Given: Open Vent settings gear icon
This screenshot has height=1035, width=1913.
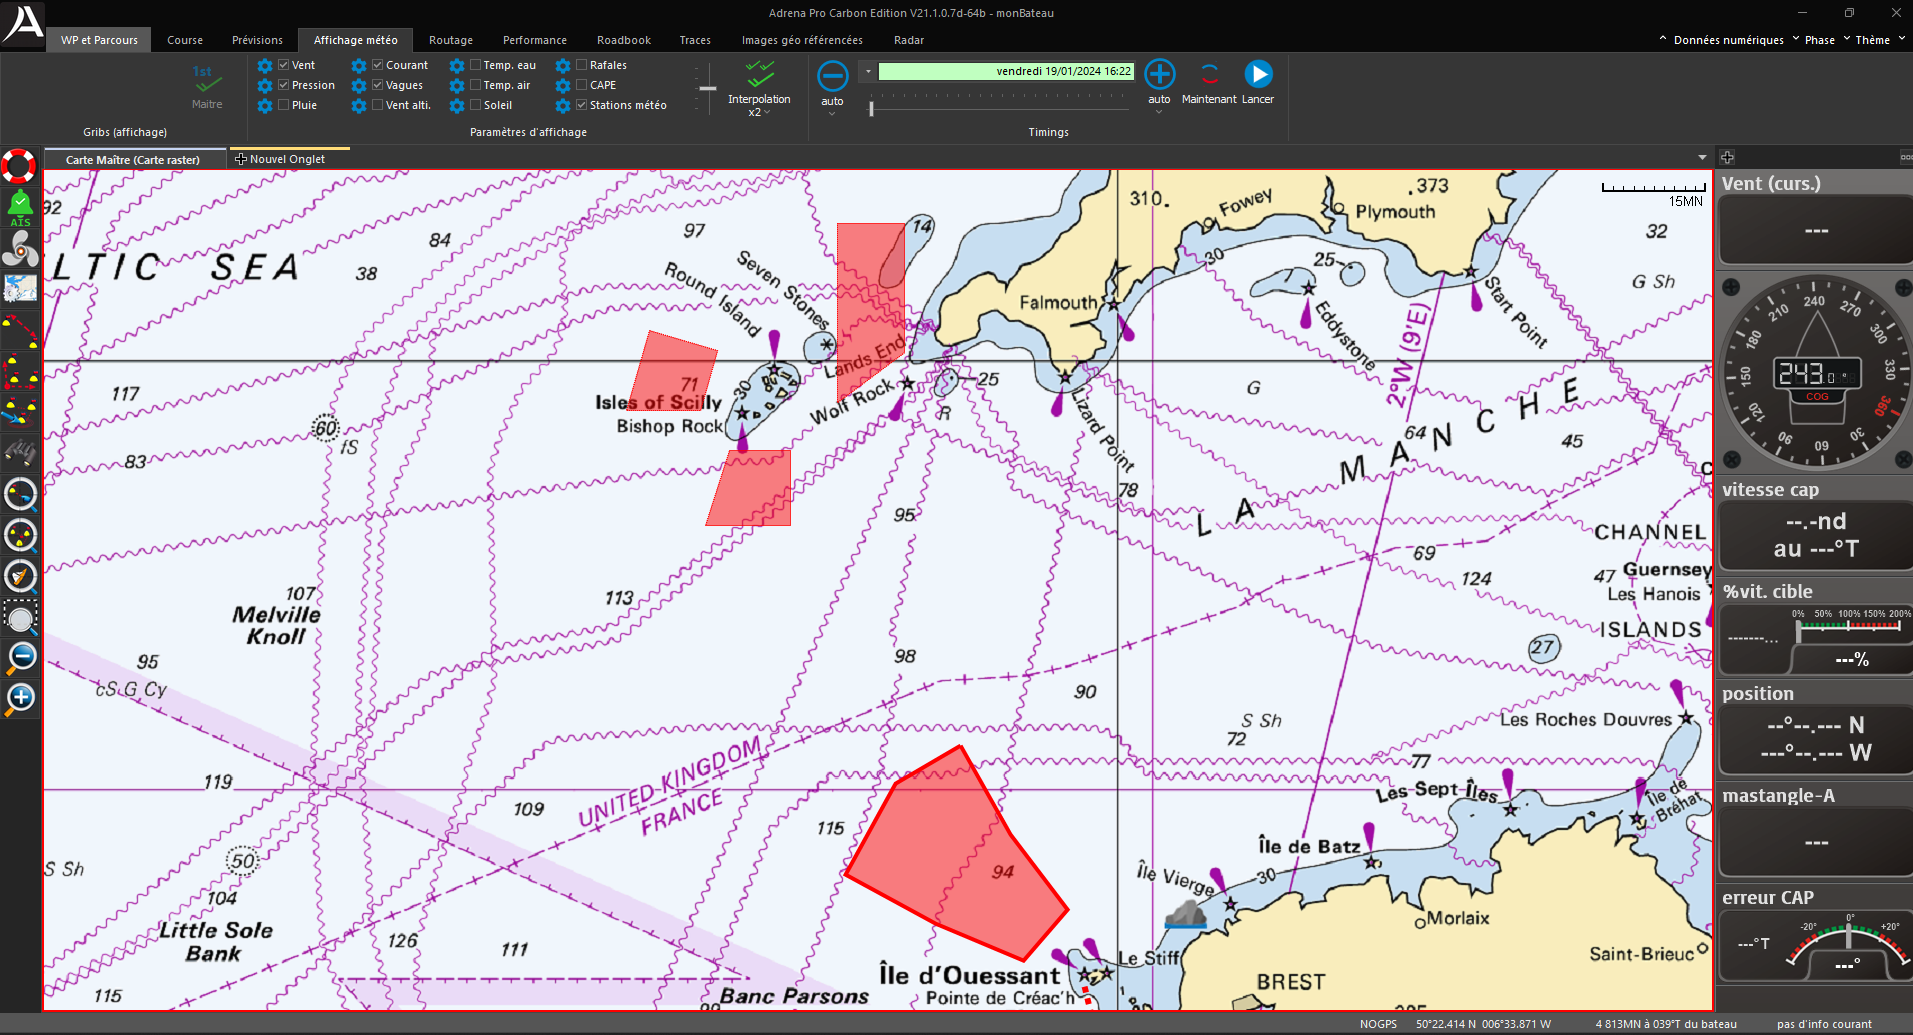Looking at the screenshot, I should pyautogui.click(x=265, y=66).
